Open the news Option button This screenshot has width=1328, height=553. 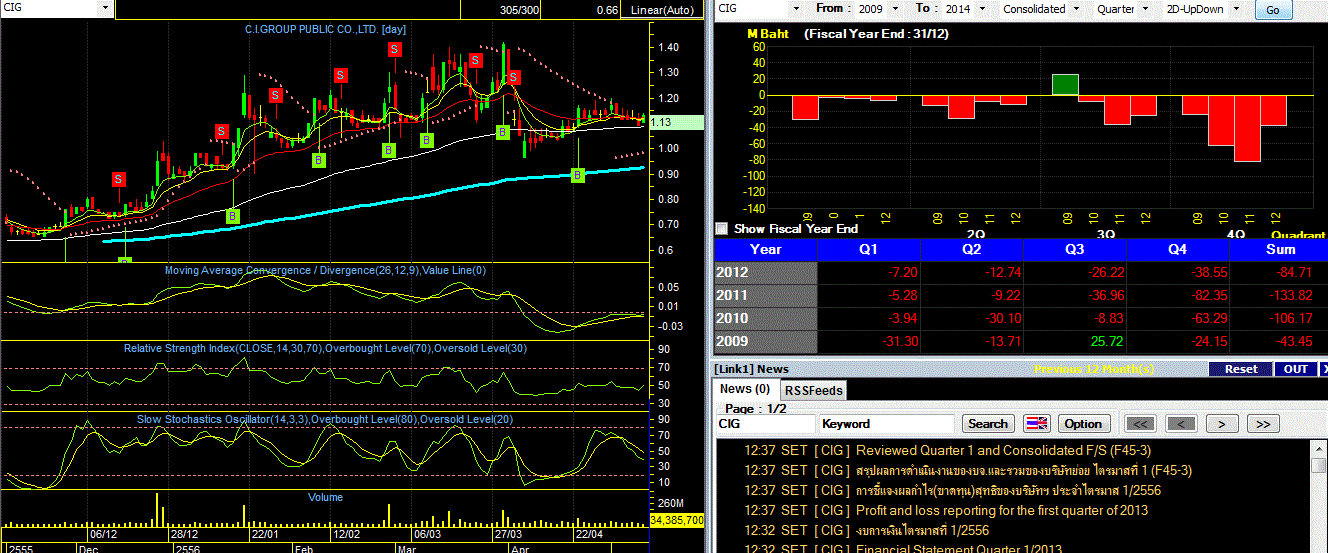(1082, 424)
